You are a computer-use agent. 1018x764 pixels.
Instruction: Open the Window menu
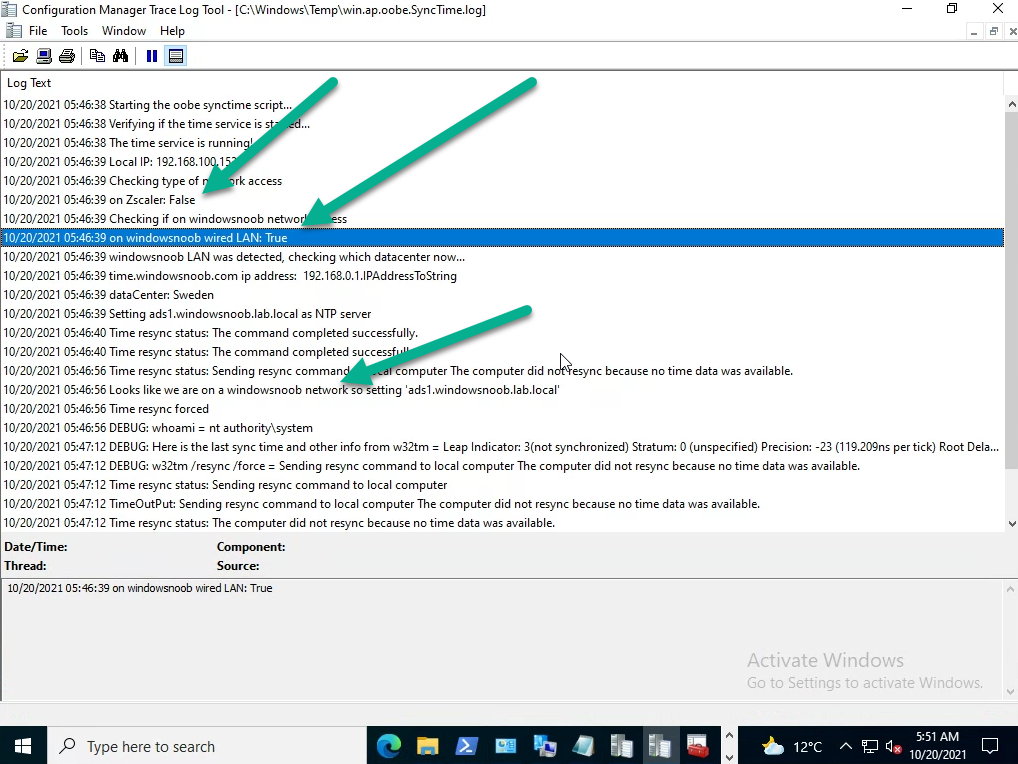pos(123,31)
